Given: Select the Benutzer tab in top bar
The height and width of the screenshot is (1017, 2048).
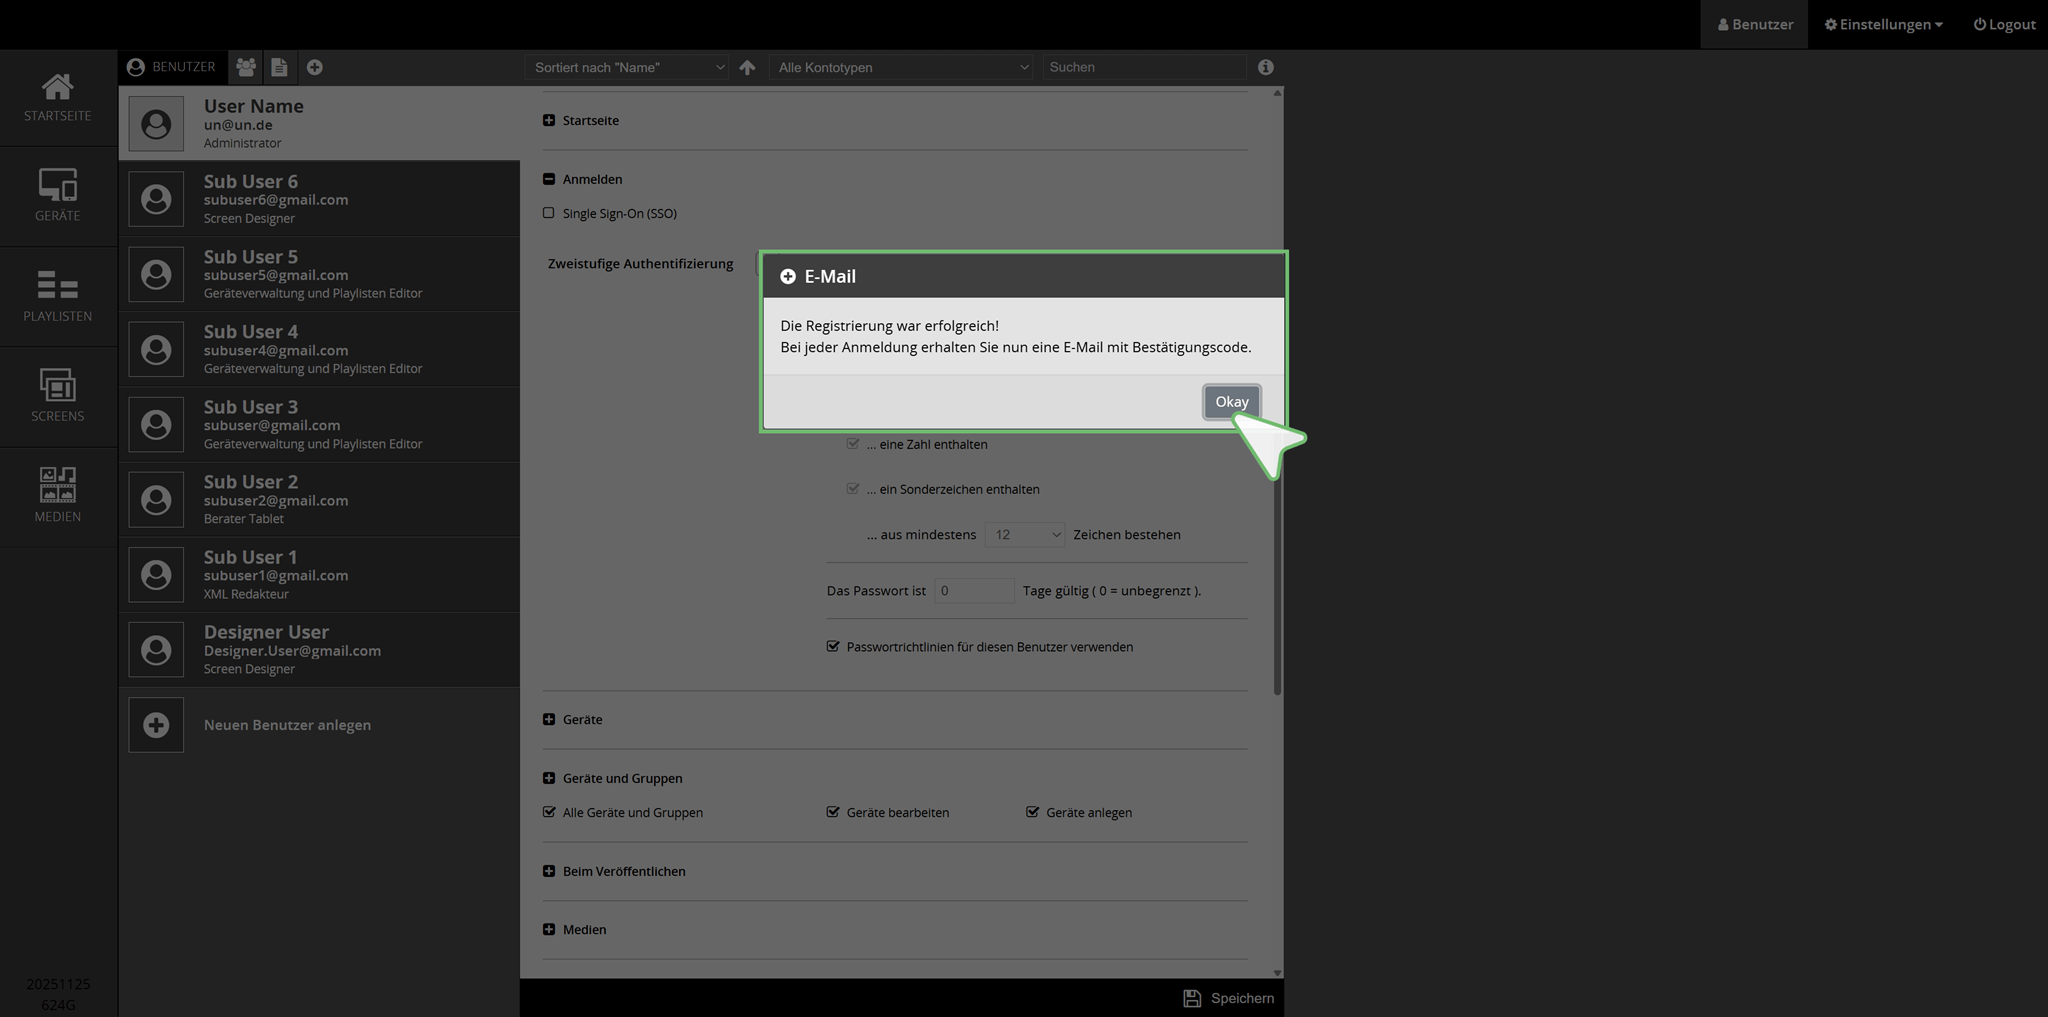Looking at the screenshot, I should tap(1754, 24).
